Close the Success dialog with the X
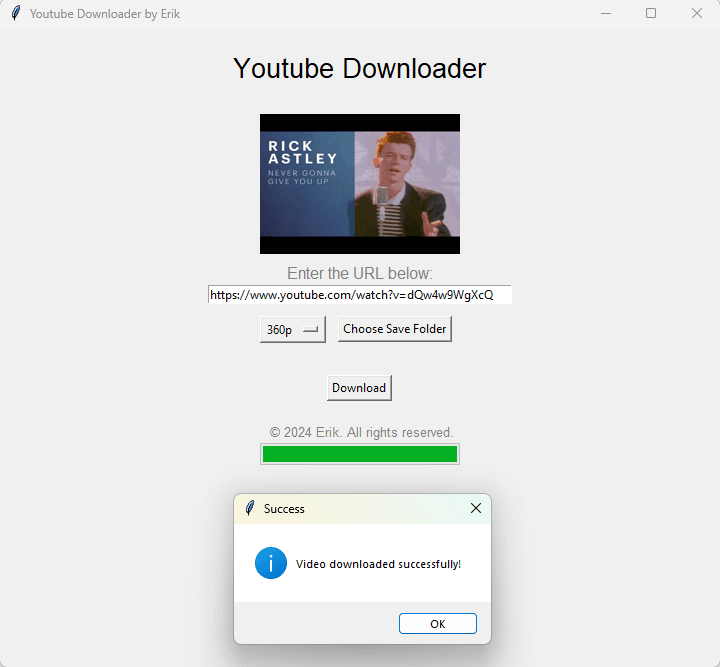720x667 pixels. tap(476, 508)
